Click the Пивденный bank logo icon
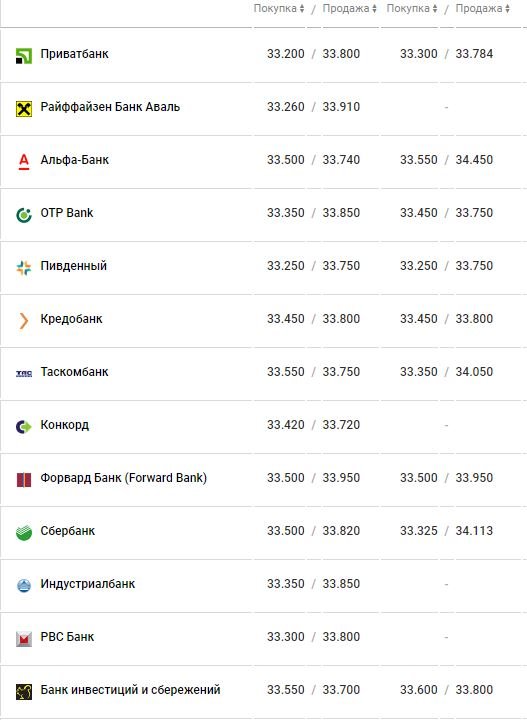 24,268
